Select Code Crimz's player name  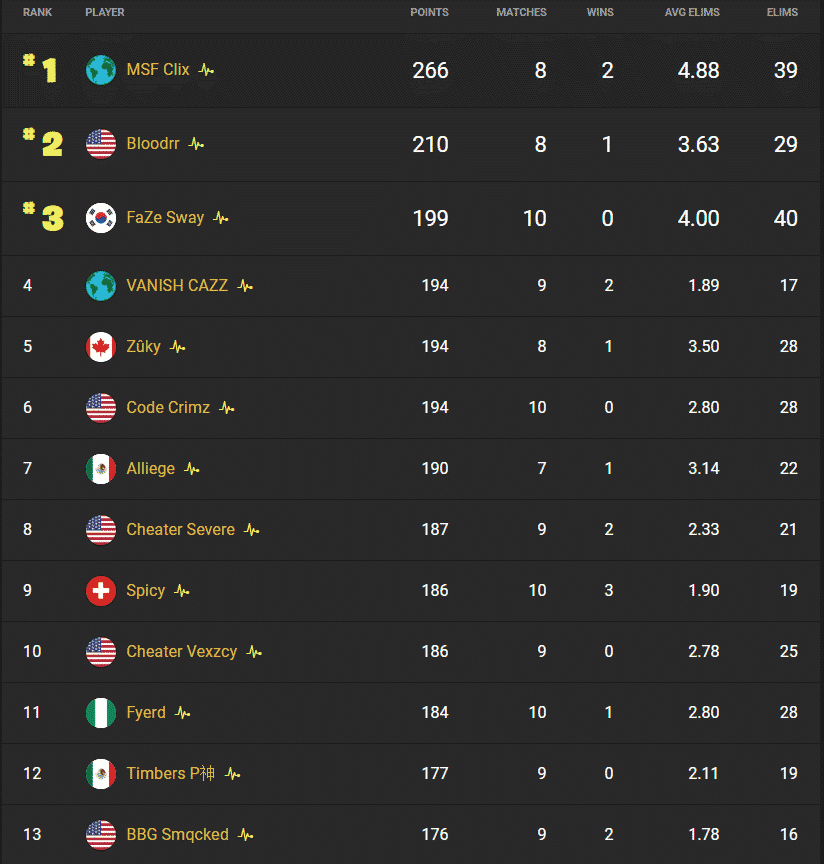[167, 407]
